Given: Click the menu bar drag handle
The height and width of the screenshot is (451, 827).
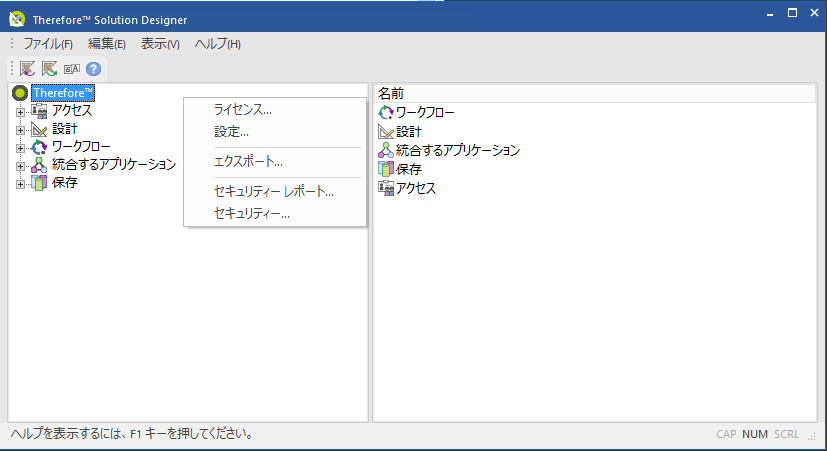Looking at the screenshot, I should (12, 43).
